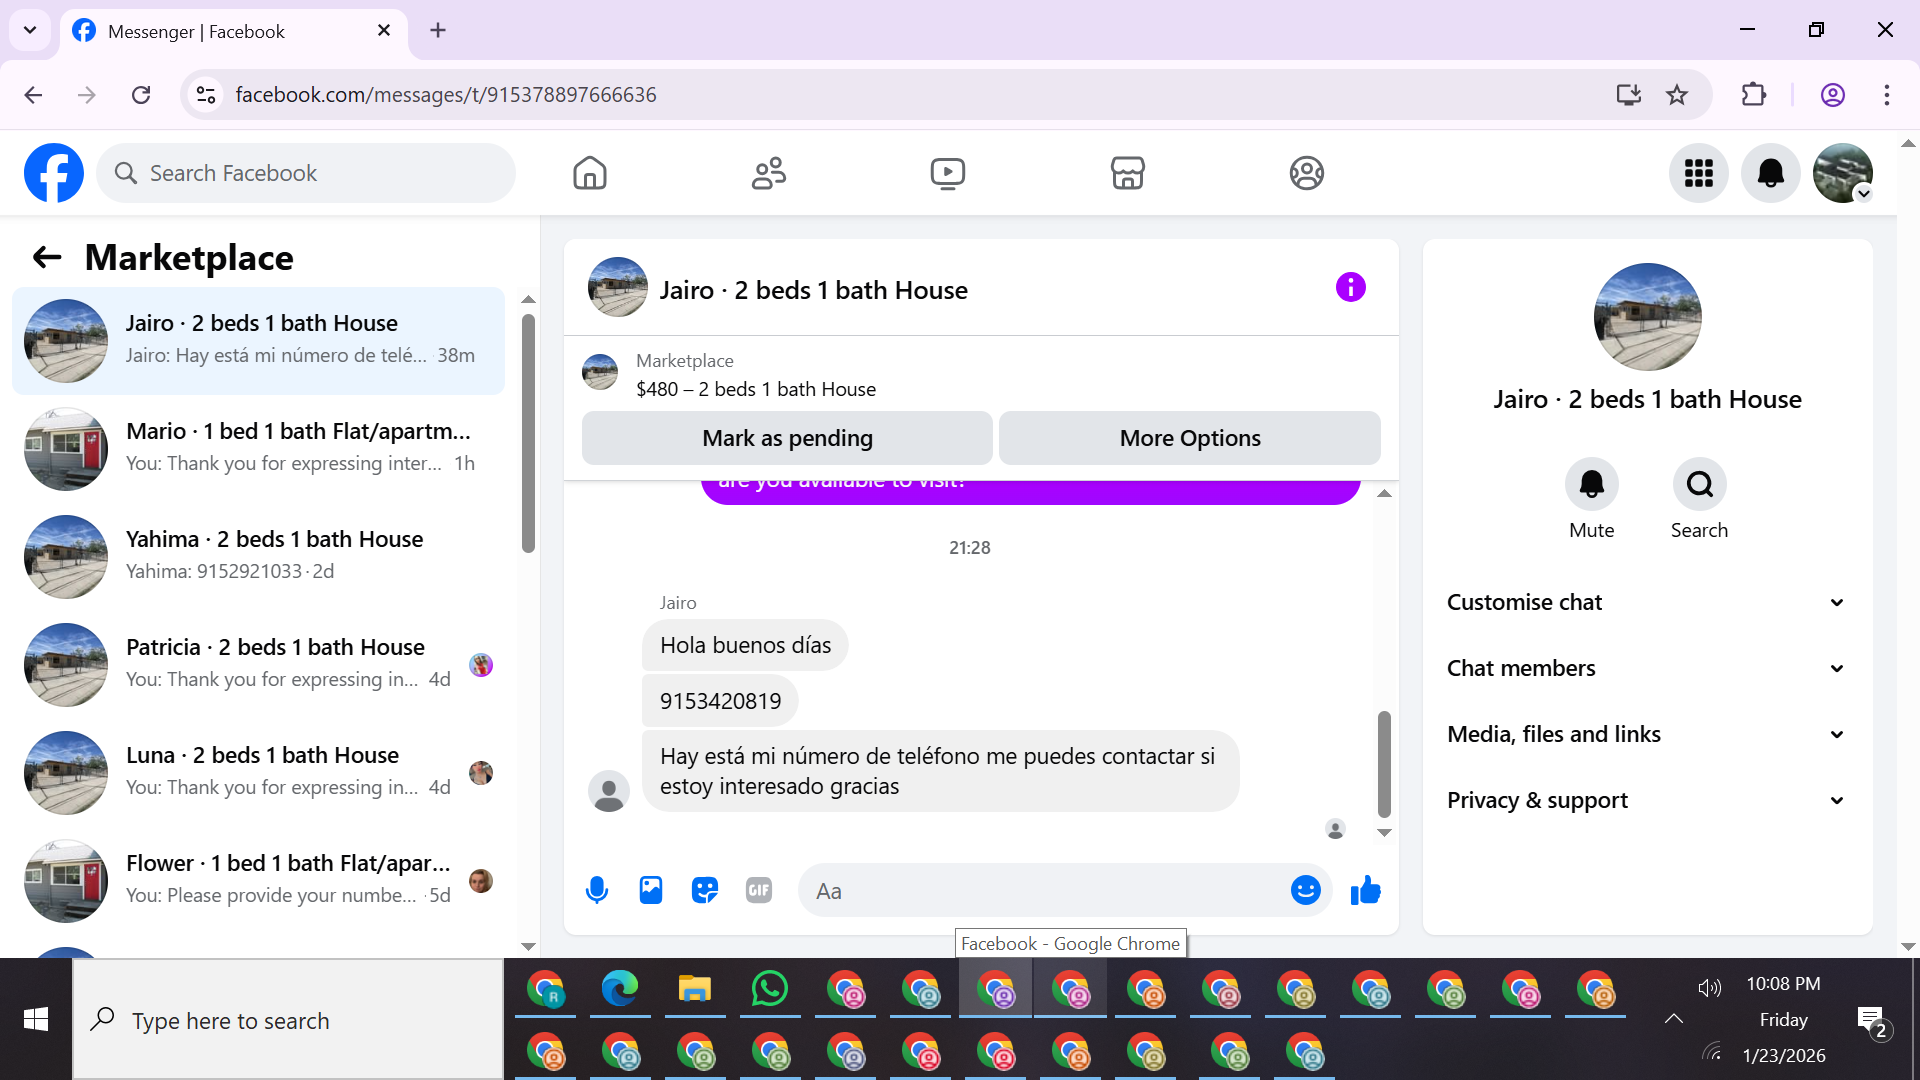Viewport: 1920px width, 1080px height.
Task: Click the More Options button
Action: point(1190,438)
